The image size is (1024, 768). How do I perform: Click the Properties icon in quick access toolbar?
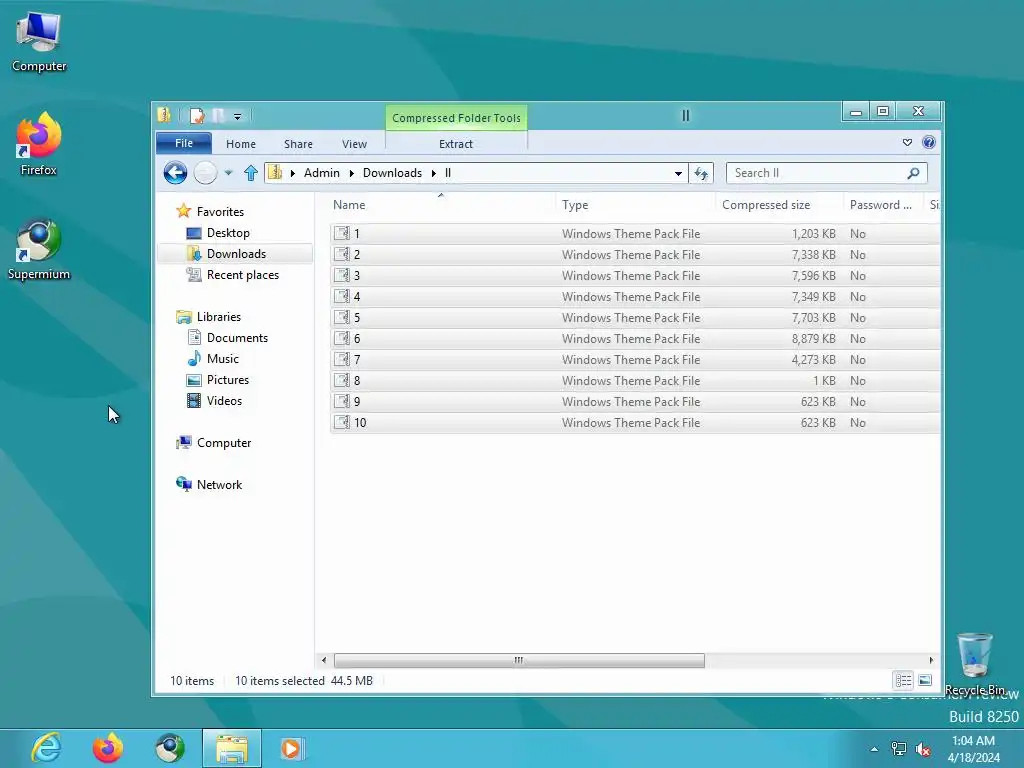(x=197, y=116)
